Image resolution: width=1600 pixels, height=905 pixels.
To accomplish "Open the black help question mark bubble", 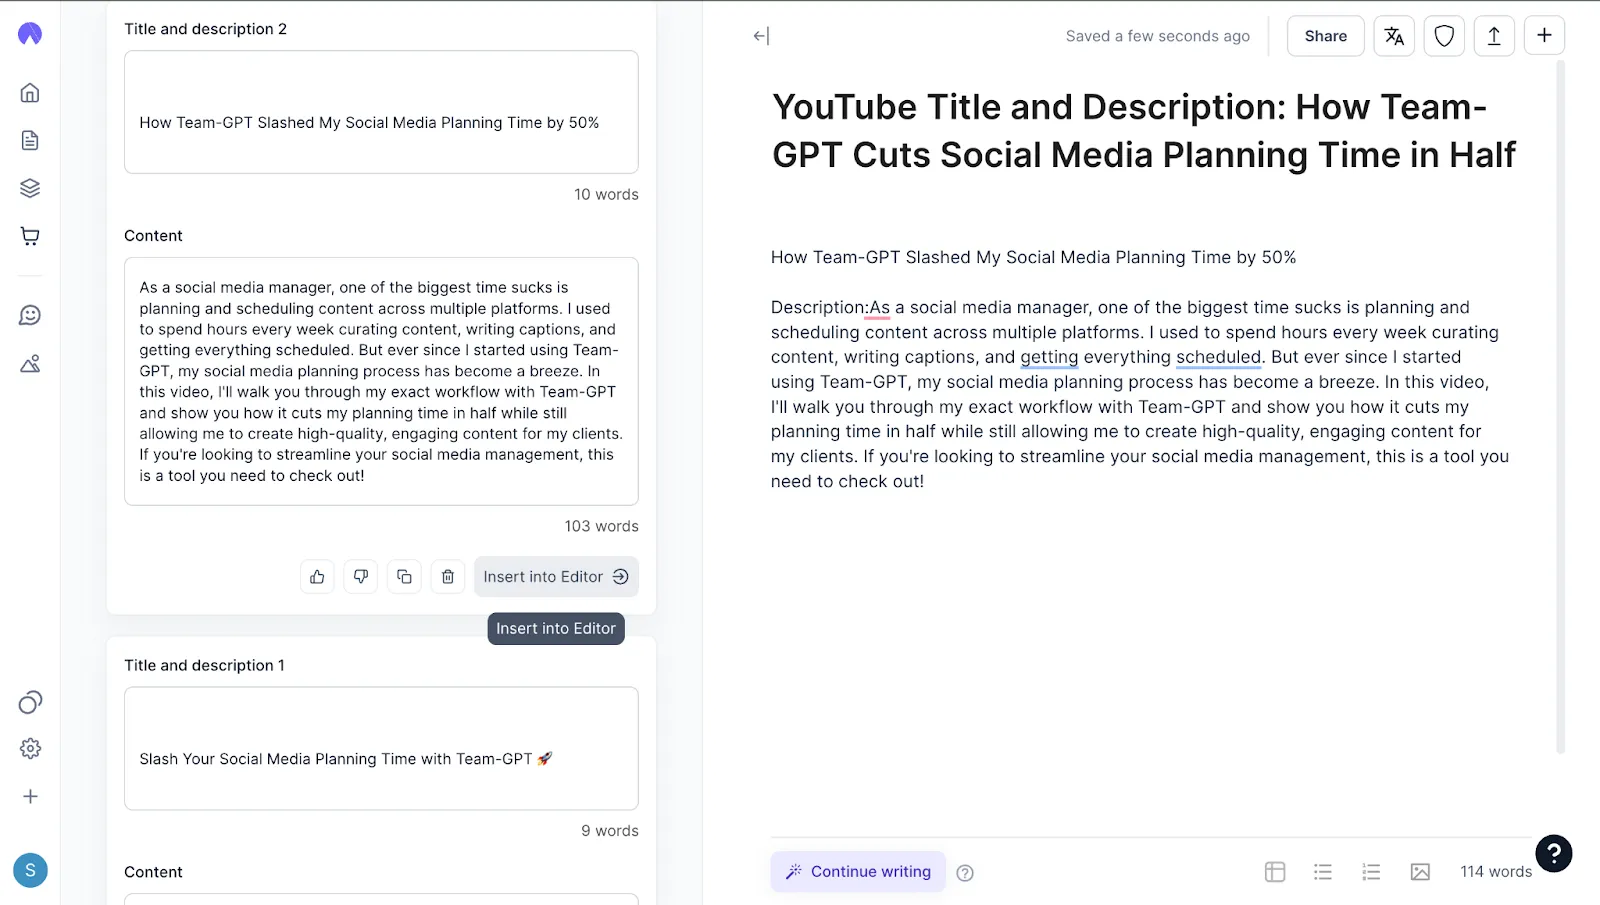I will 1554,853.
